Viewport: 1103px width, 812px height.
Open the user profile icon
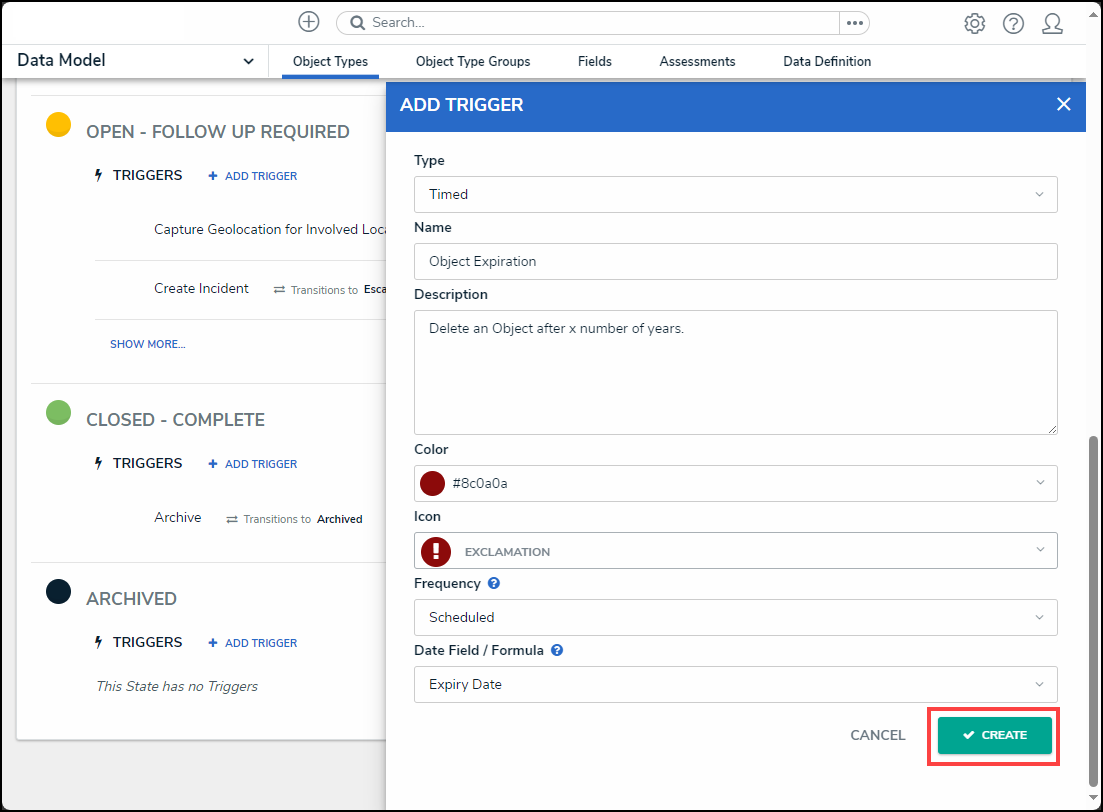[x=1052, y=24]
